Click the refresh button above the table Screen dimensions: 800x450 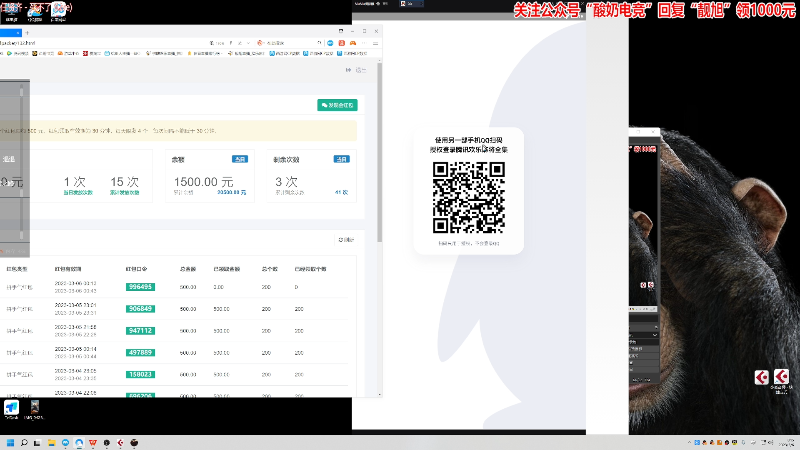(346, 240)
